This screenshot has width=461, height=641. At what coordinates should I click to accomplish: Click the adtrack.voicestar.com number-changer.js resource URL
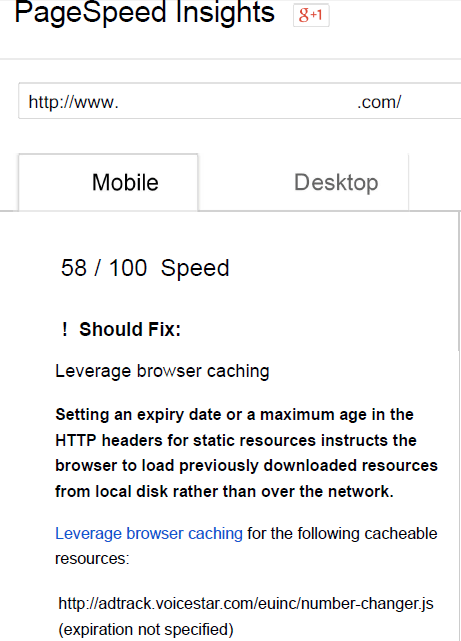pyautogui.click(x=246, y=603)
